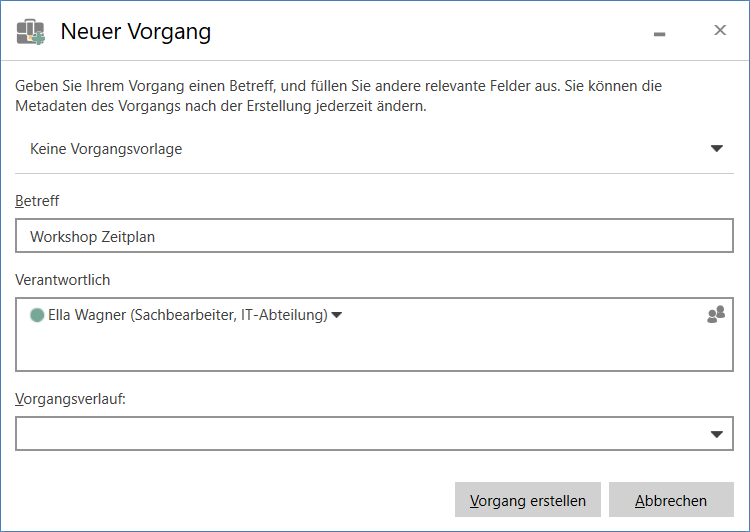Minimize the Neuer Vorgang dialog

pos(660,33)
